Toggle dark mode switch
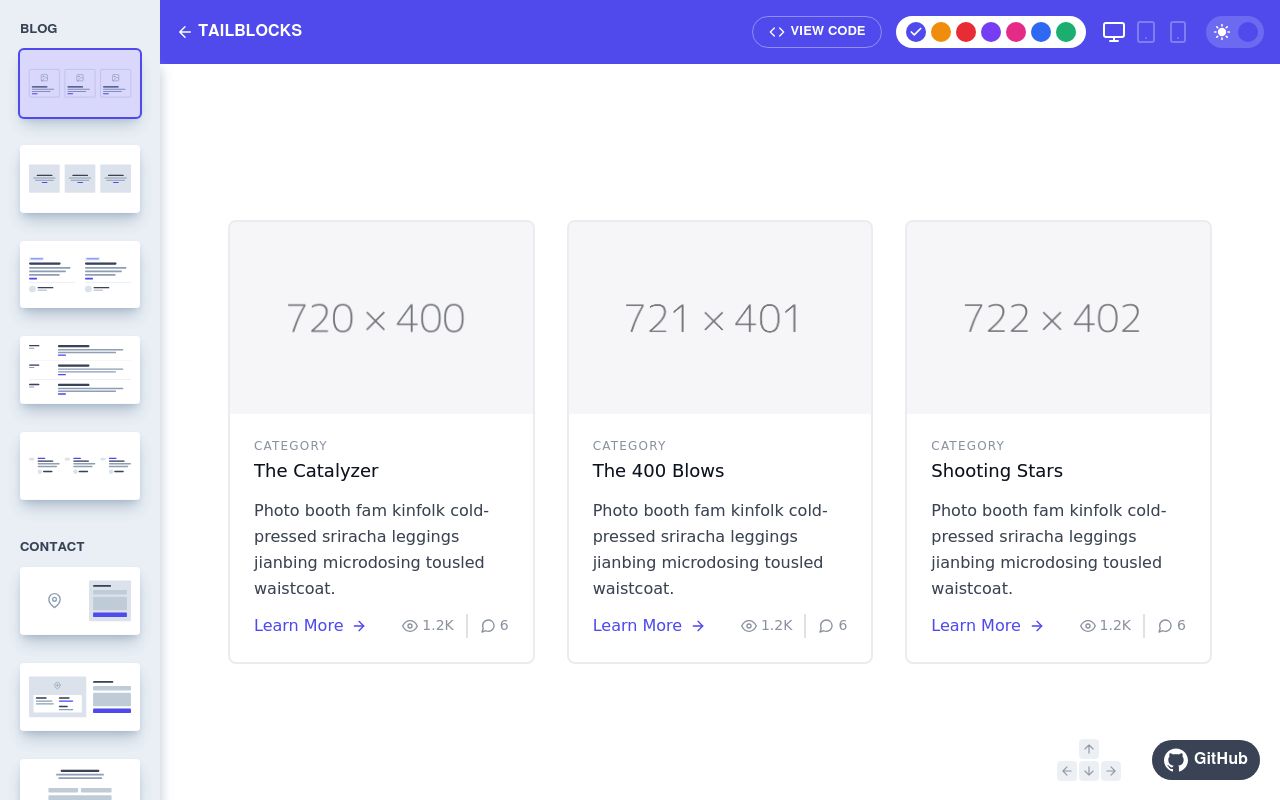The image size is (1280, 800). pos(1235,32)
